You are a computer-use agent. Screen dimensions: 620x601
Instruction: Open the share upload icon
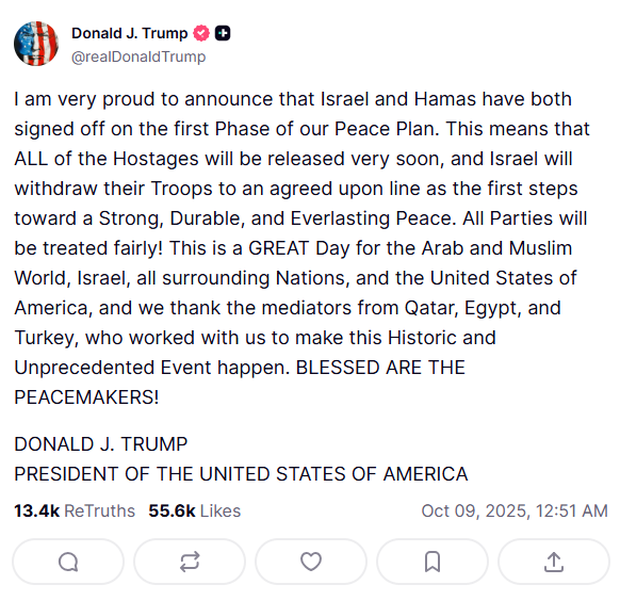553,562
